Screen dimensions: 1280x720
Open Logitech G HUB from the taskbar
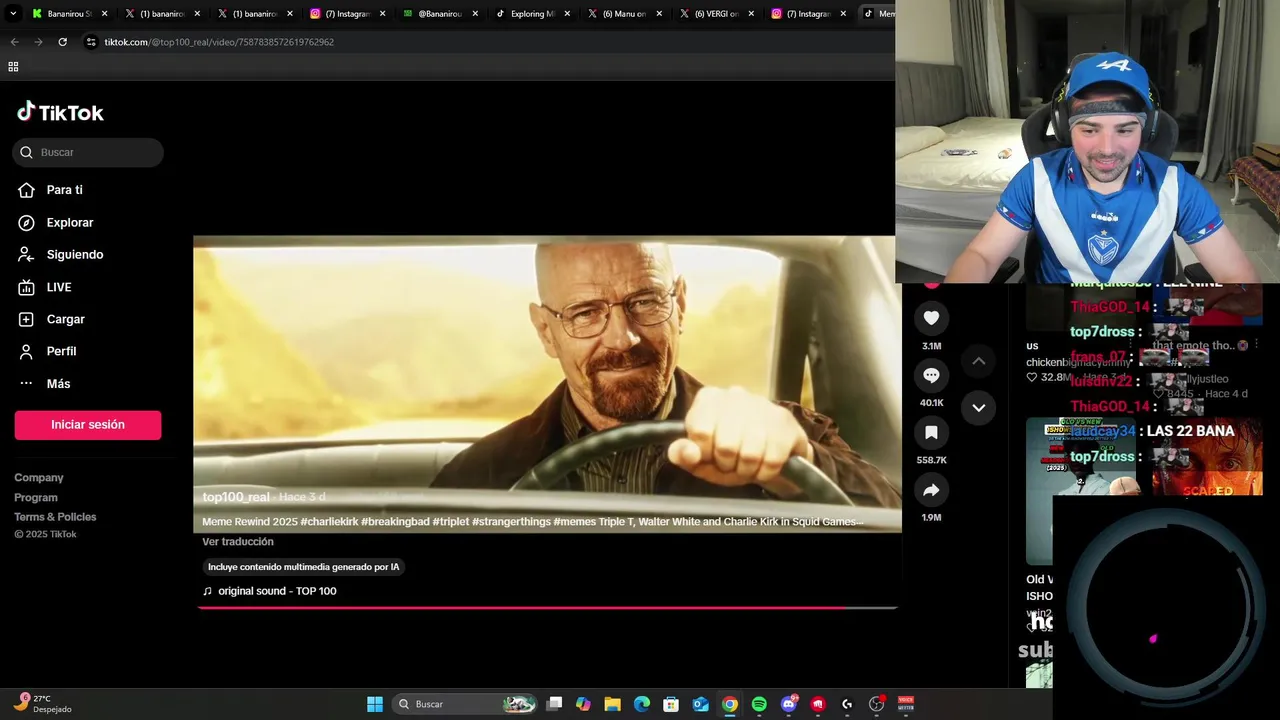(x=847, y=704)
